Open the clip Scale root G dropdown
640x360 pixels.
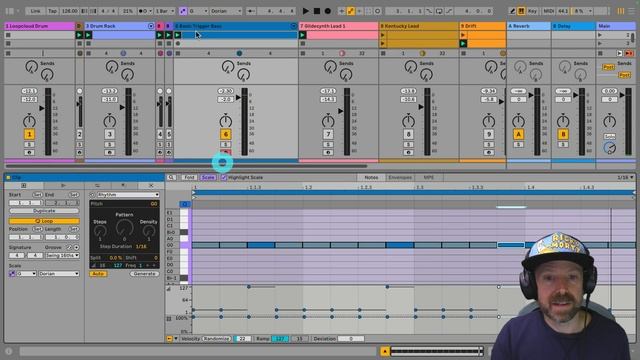point(27,273)
